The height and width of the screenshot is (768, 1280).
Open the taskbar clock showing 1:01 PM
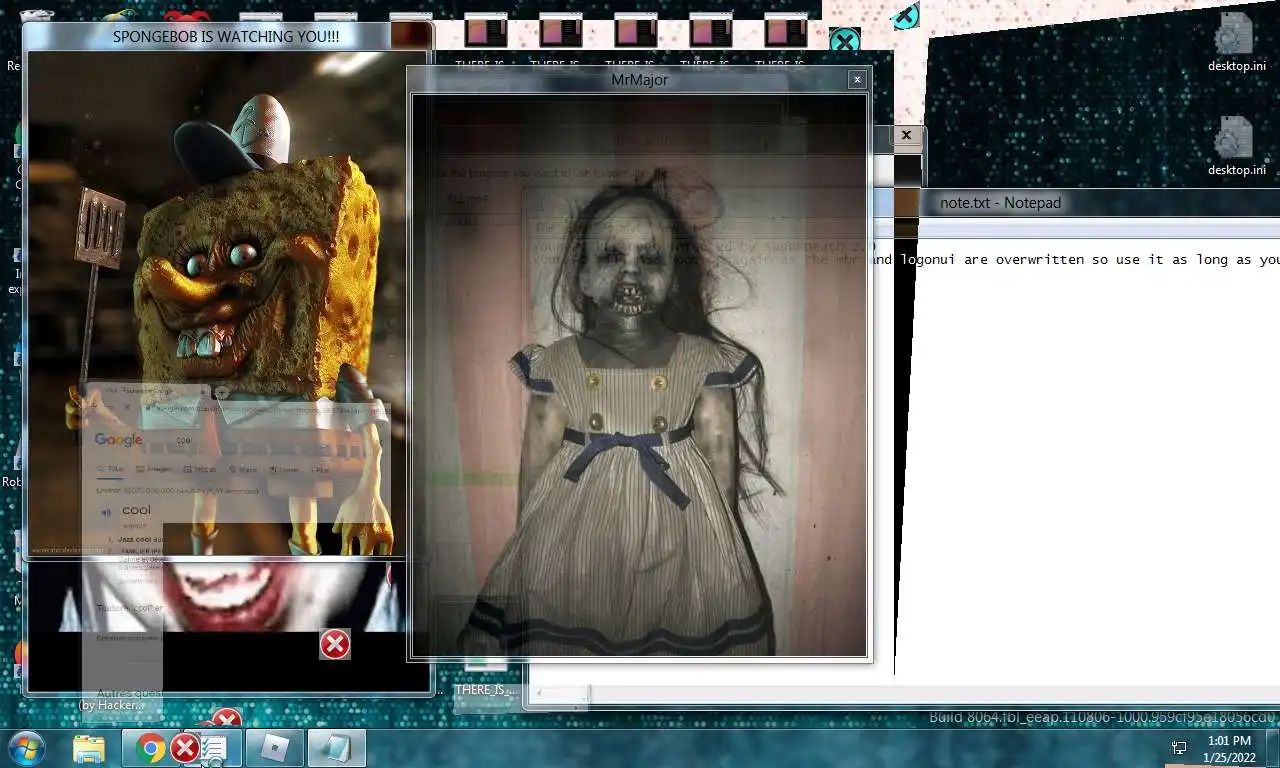pyautogui.click(x=1229, y=749)
